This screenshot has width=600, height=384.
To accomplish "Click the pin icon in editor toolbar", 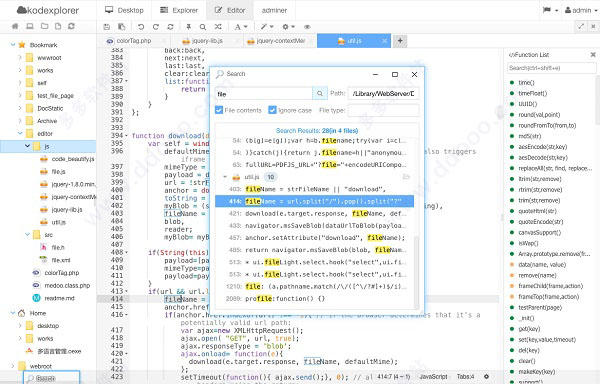I will click(188, 27).
